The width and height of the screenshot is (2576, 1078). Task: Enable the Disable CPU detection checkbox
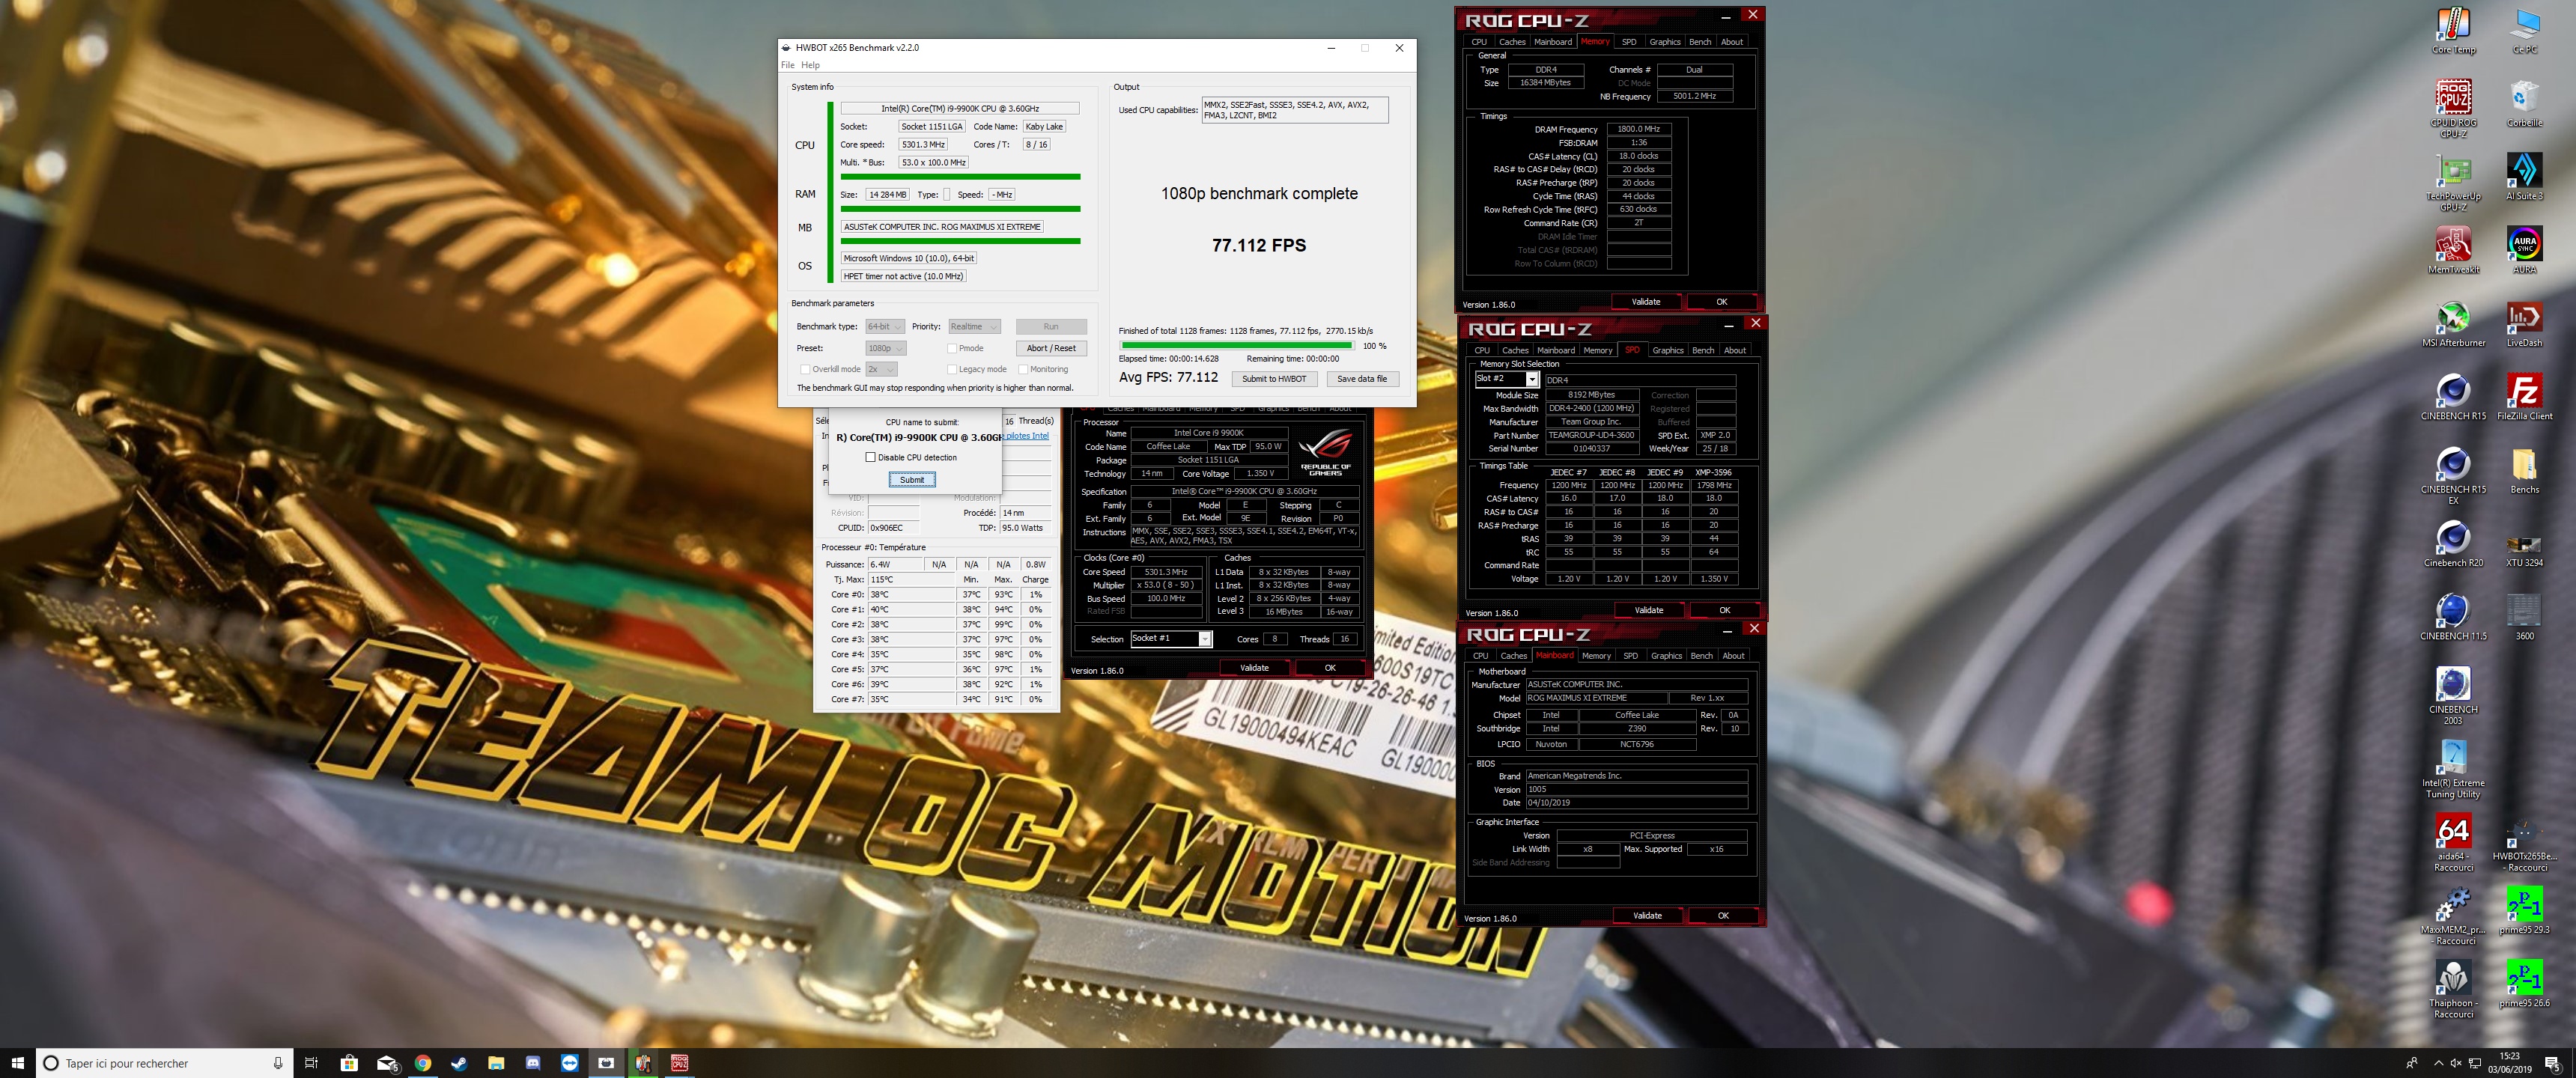(x=870, y=457)
